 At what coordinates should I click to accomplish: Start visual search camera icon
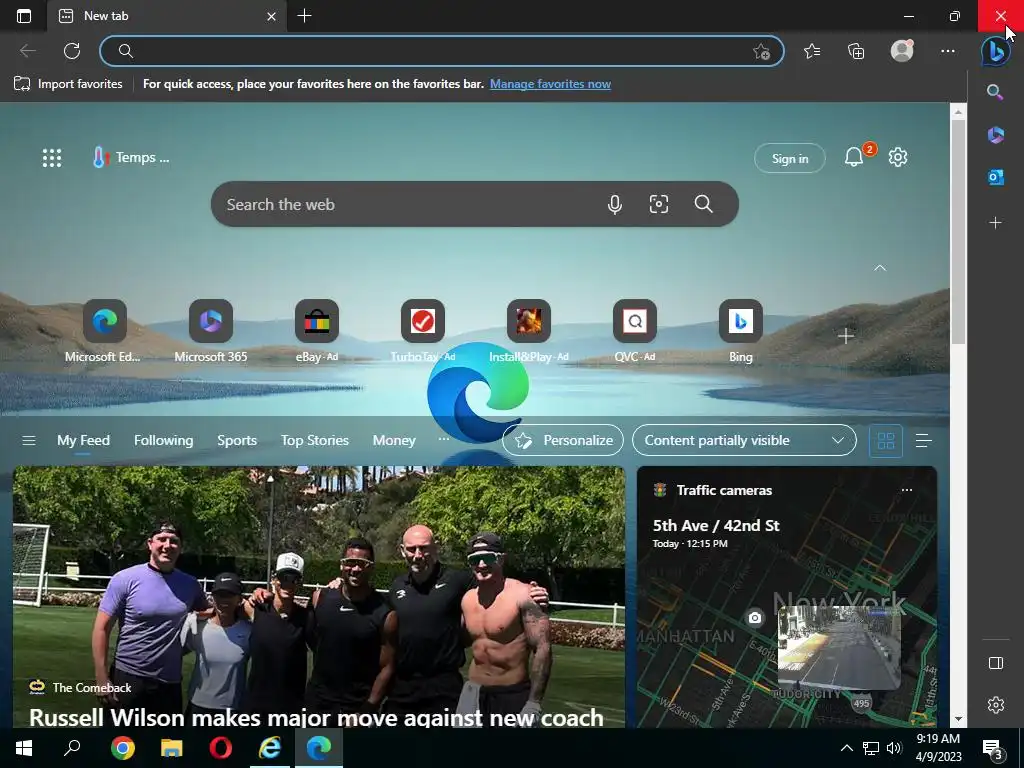coord(658,204)
